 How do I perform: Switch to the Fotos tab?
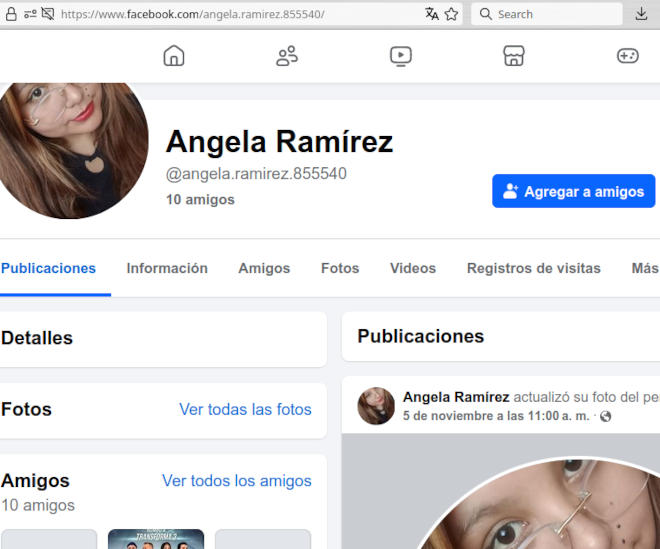tap(340, 268)
